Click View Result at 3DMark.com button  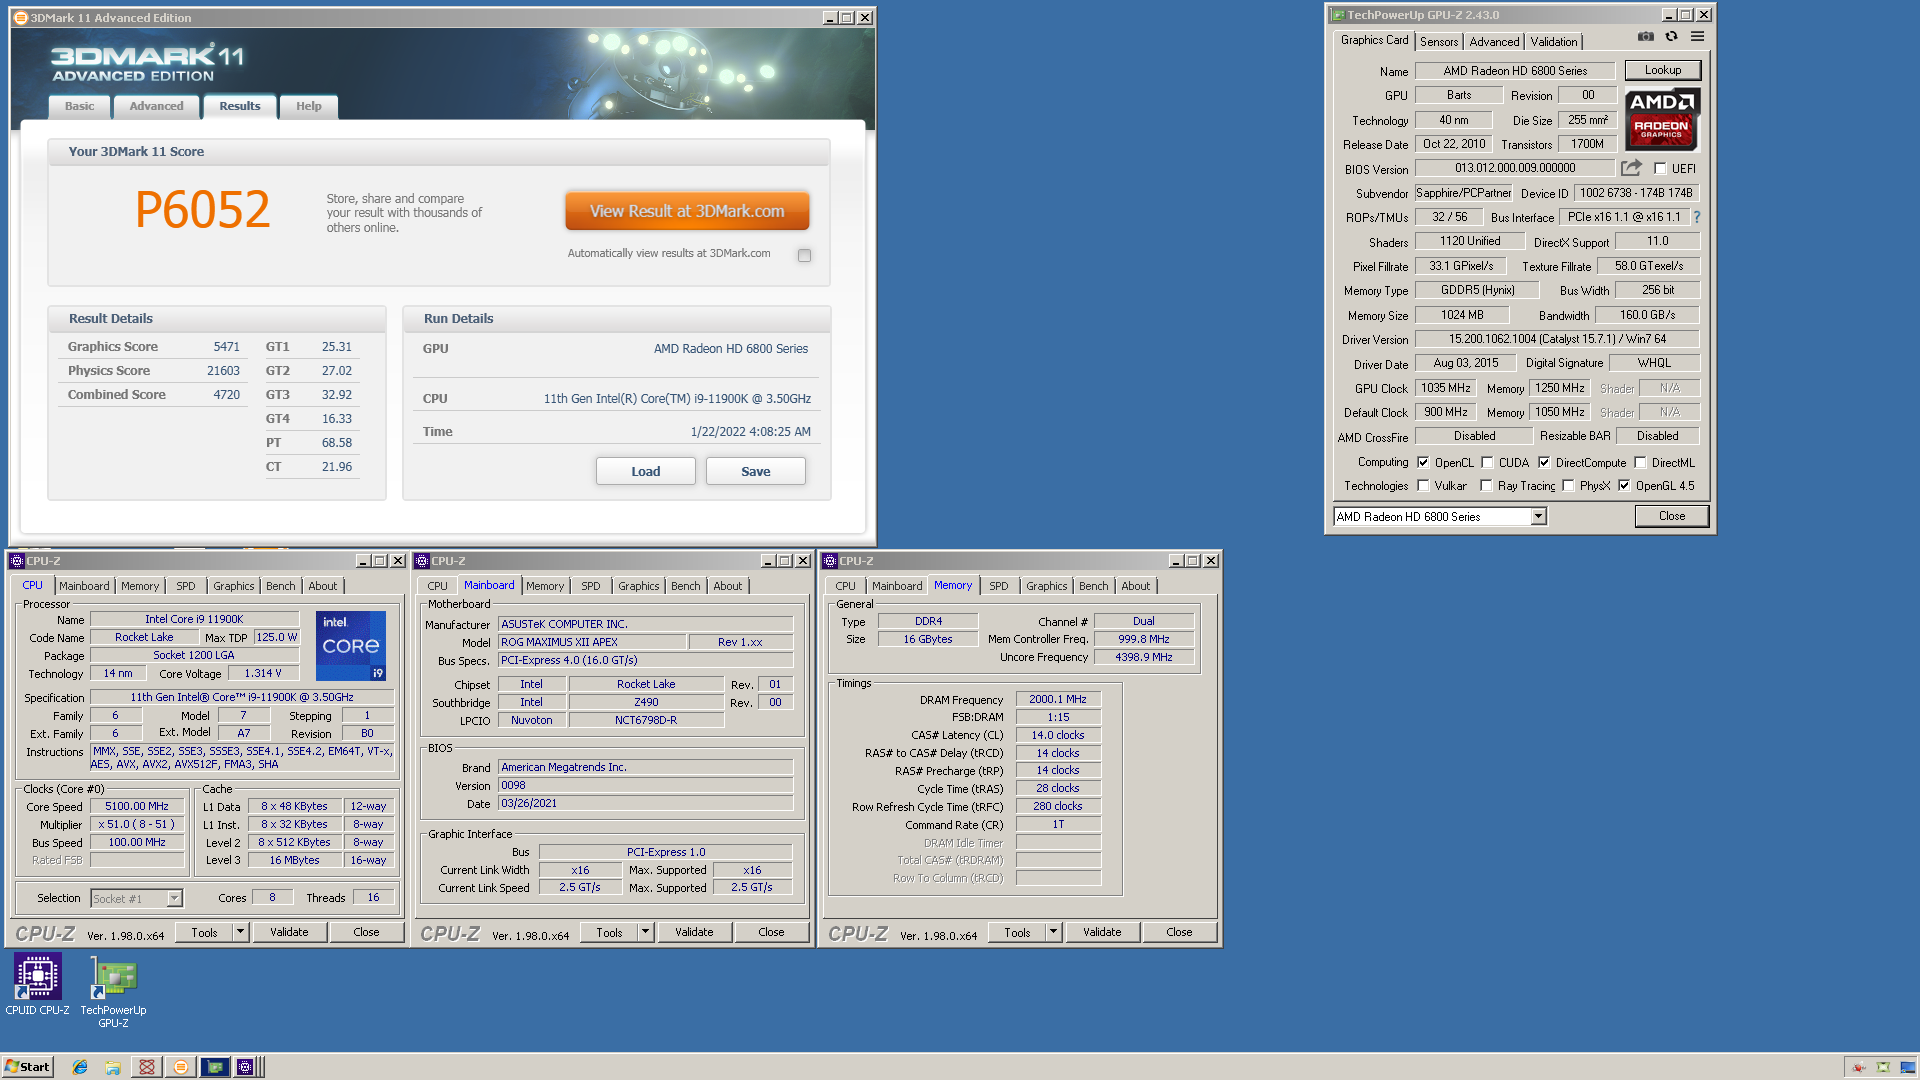pyautogui.click(x=687, y=211)
